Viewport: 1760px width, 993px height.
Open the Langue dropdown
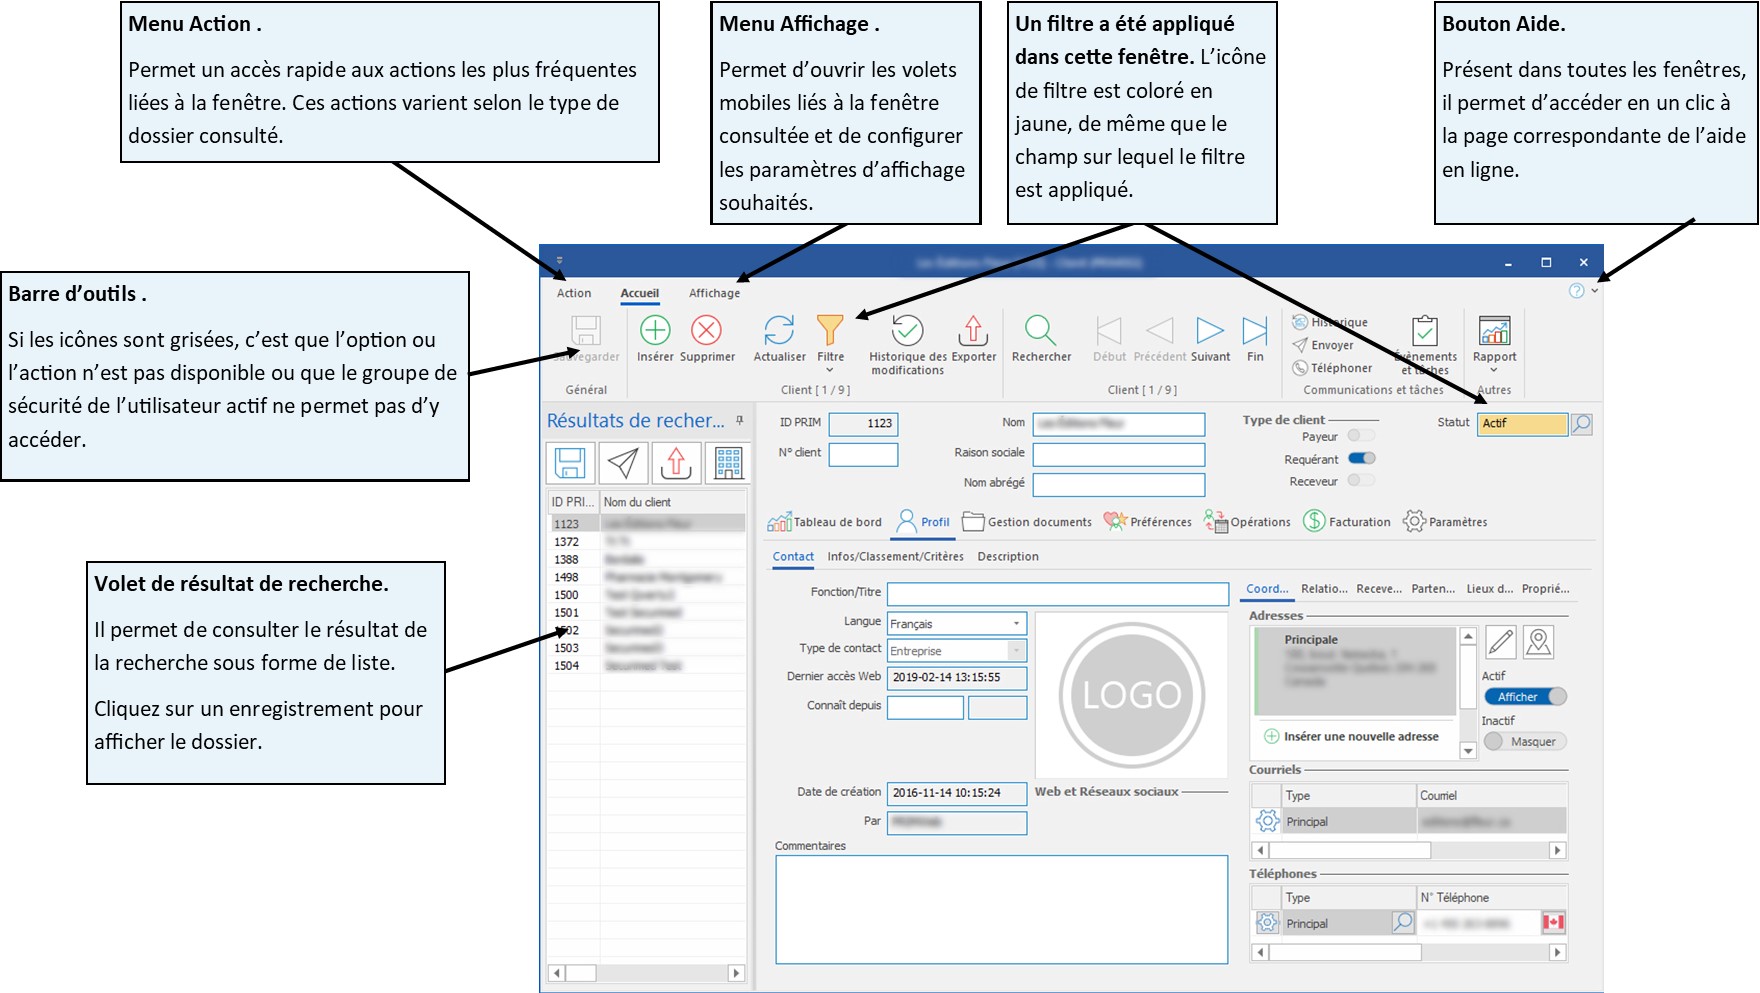point(1016,624)
